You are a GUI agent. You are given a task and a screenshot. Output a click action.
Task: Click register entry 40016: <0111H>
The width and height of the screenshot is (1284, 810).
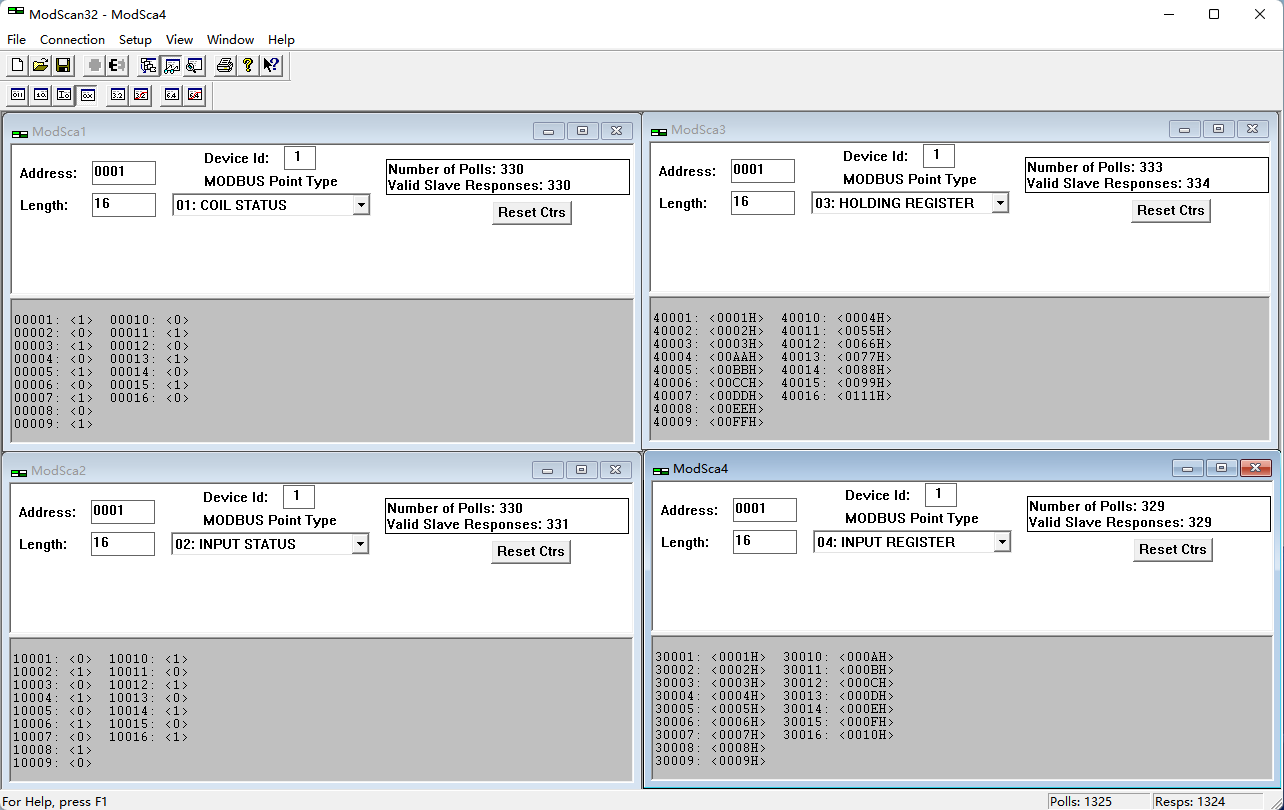[x=837, y=396]
